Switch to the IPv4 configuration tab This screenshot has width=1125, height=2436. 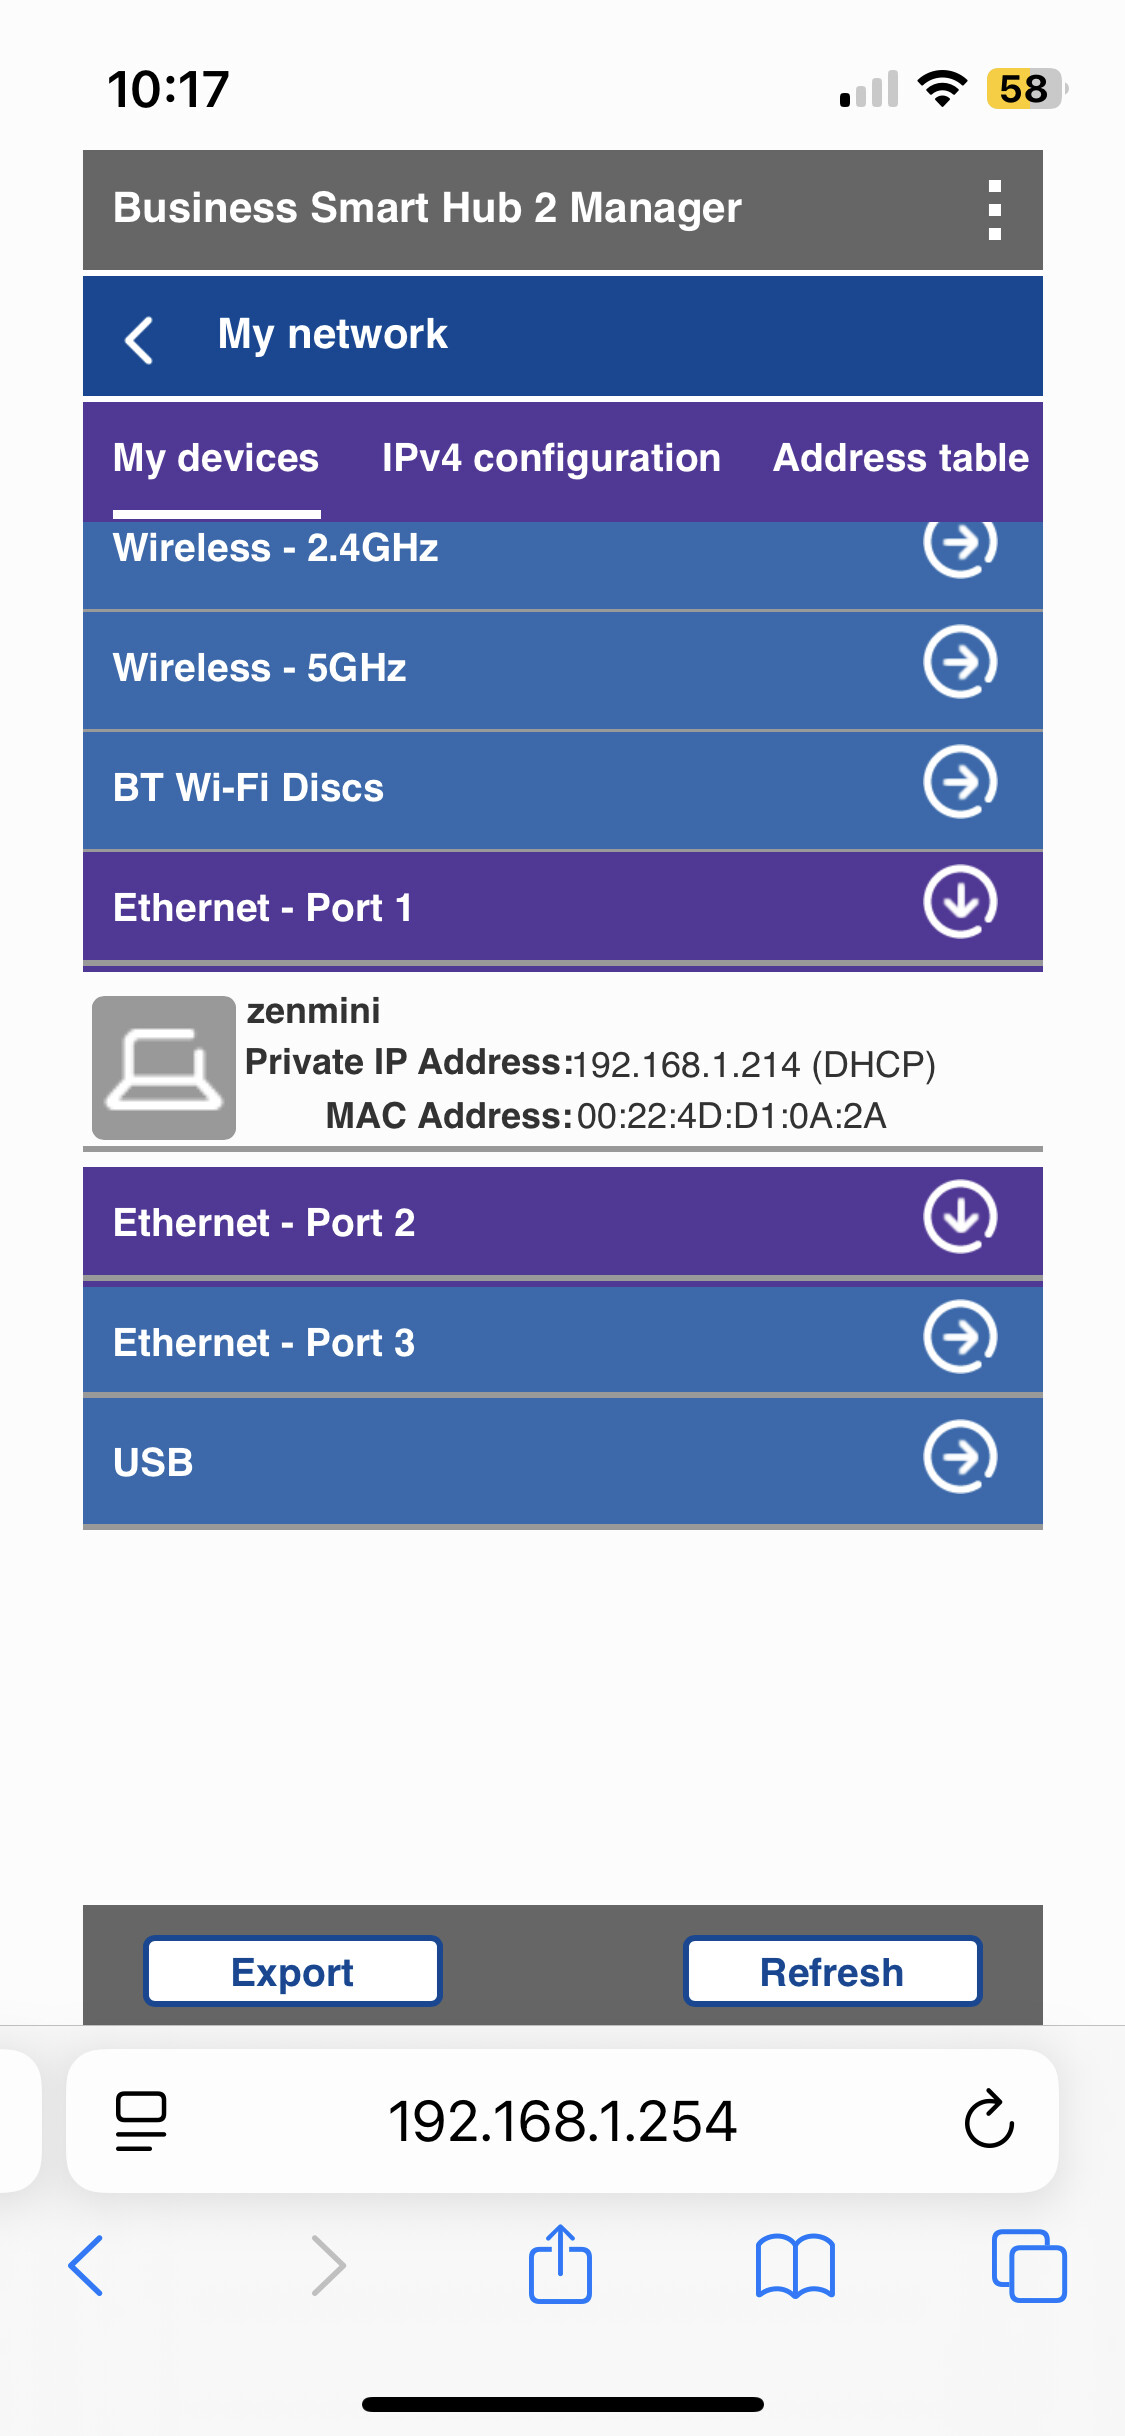[551, 458]
